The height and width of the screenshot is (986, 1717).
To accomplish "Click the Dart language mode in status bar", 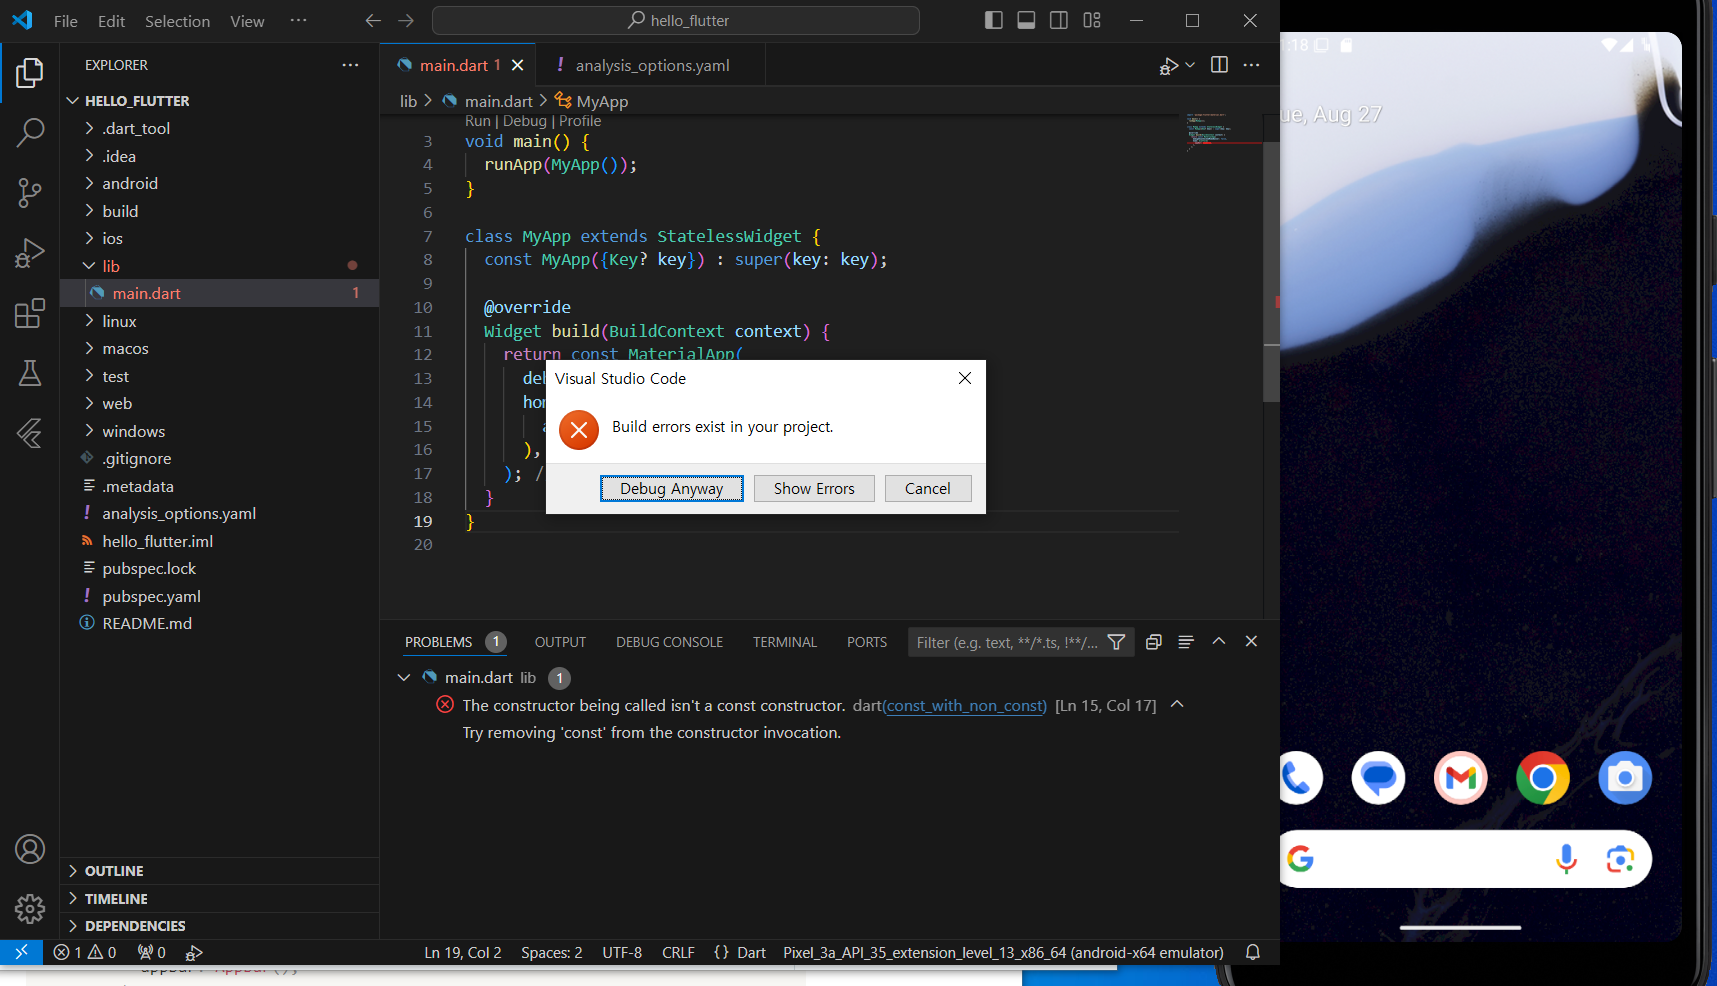I will 751,952.
